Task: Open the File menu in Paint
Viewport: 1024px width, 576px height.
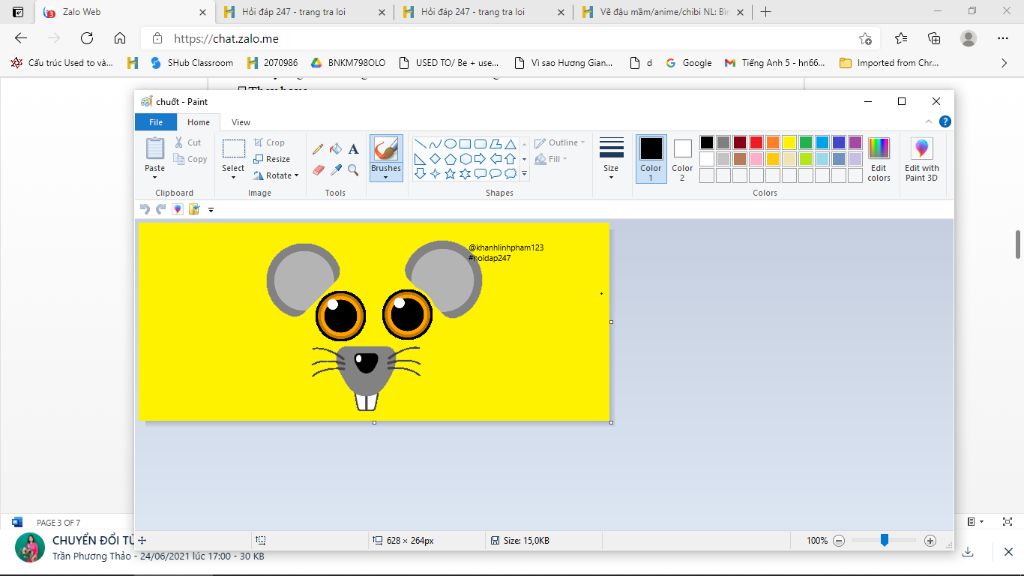Action: pos(156,122)
